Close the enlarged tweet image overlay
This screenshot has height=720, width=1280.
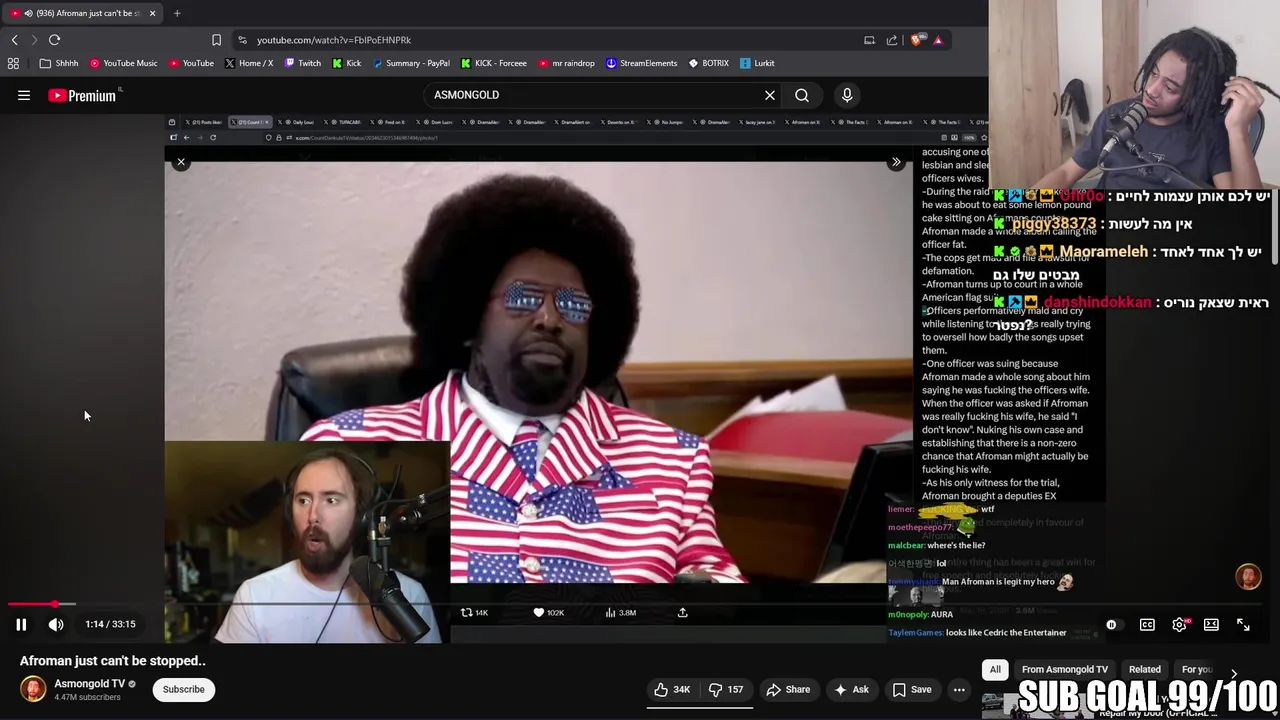(x=181, y=162)
